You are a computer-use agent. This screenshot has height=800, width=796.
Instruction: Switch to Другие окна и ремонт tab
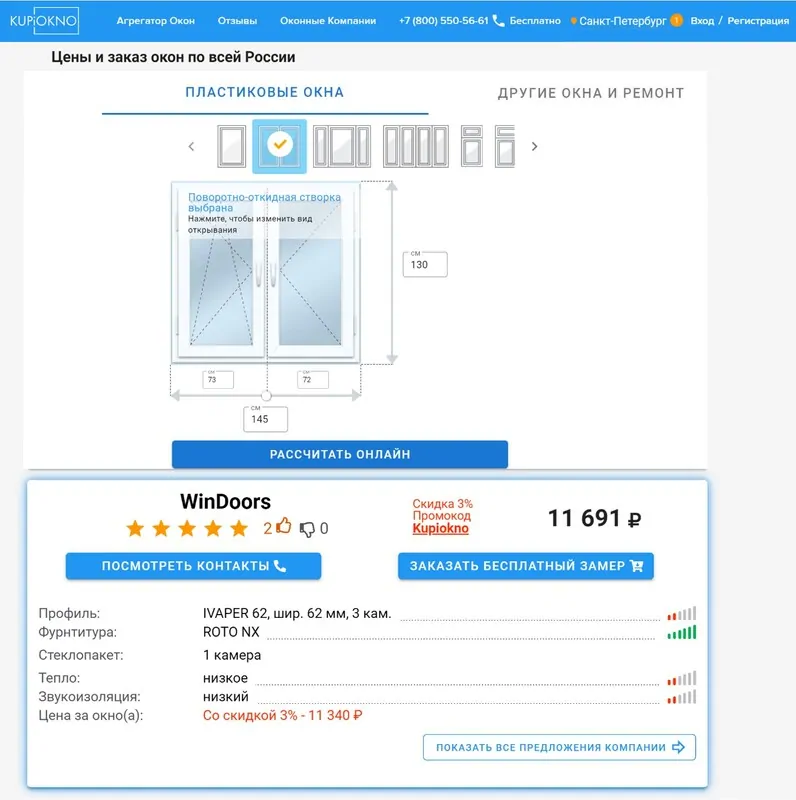pyautogui.click(x=591, y=93)
